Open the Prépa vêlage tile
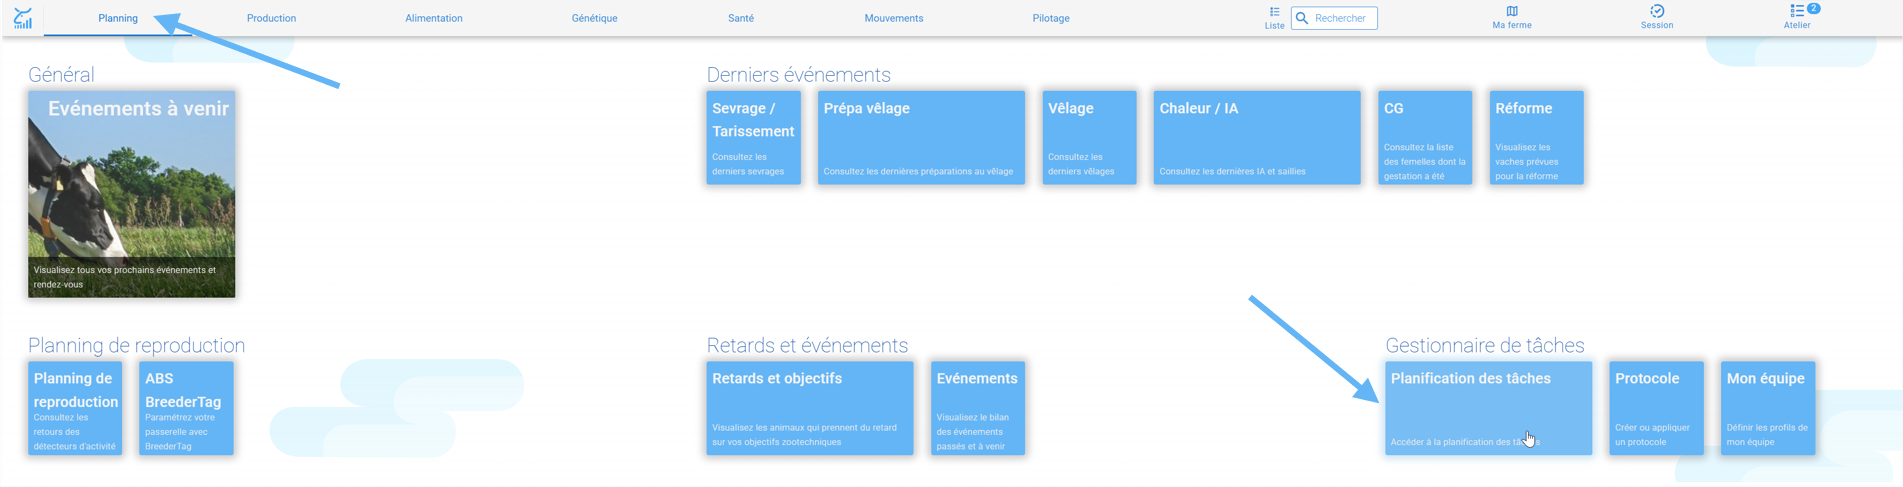The image size is (1903, 487). point(921,138)
